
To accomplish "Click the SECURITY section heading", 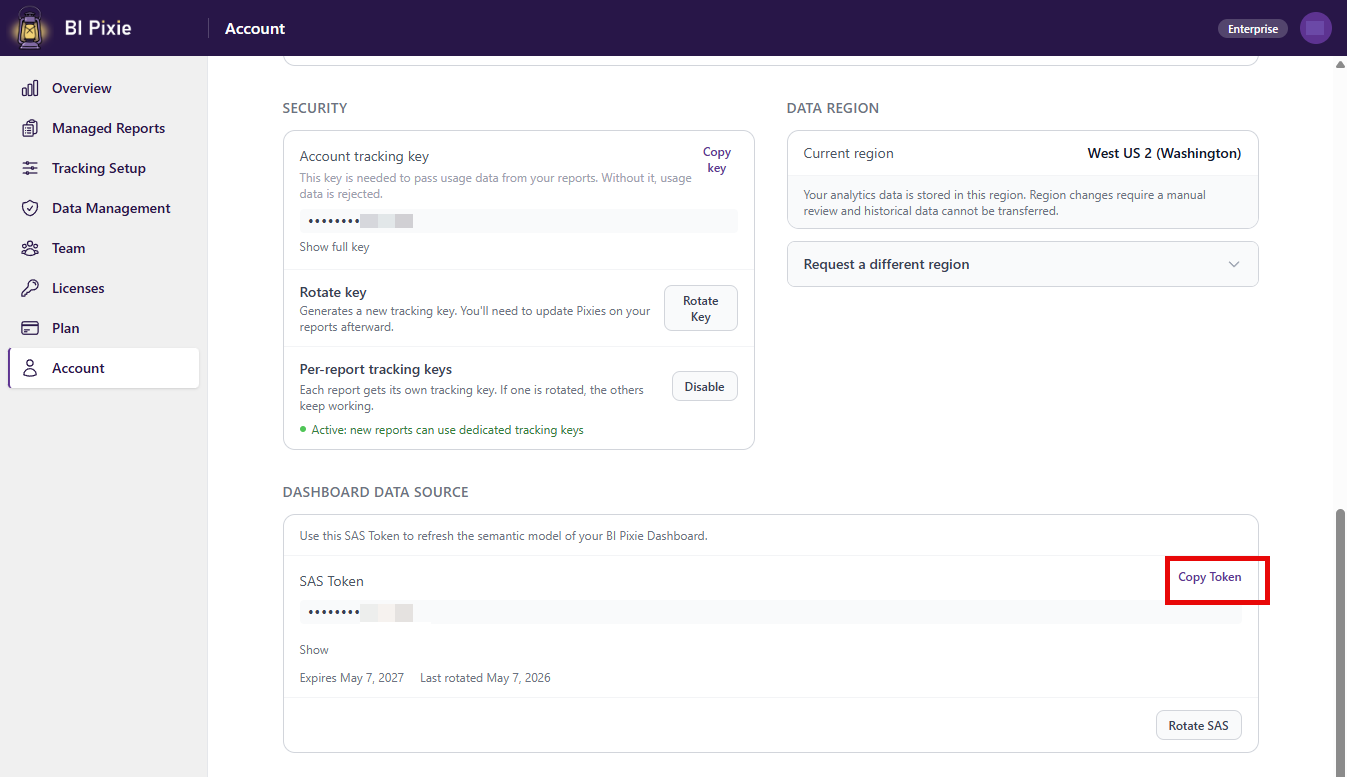I will coord(315,108).
